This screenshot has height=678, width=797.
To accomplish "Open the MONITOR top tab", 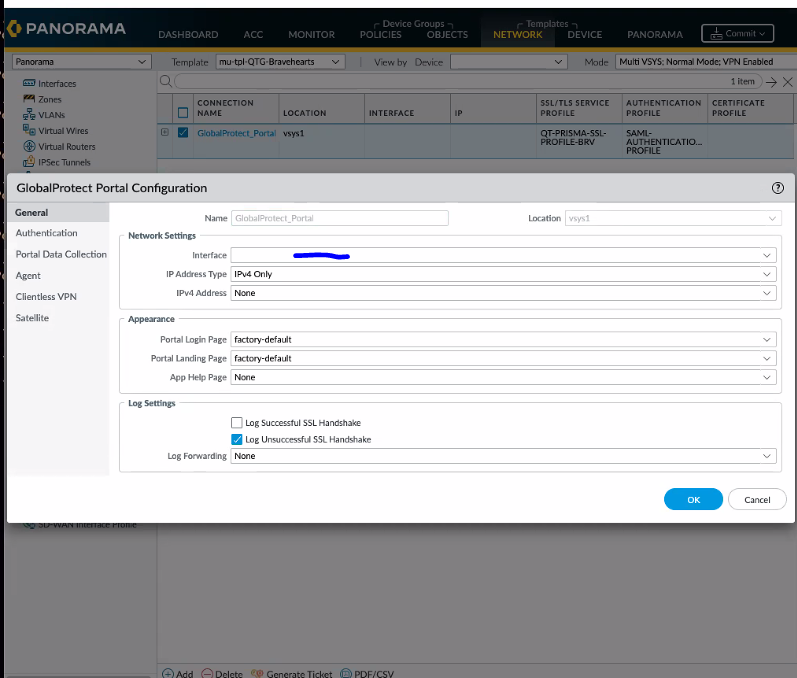I will pyautogui.click(x=312, y=35).
